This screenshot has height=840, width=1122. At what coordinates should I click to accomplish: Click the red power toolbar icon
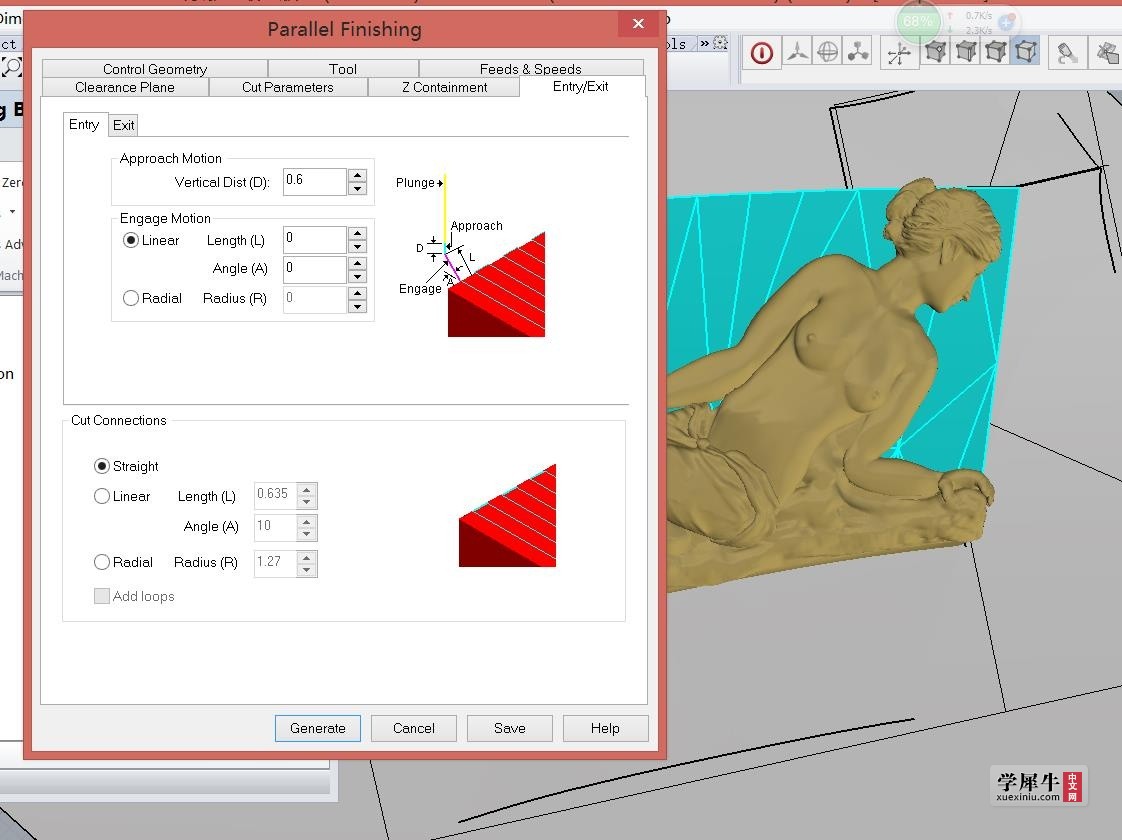[761, 53]
